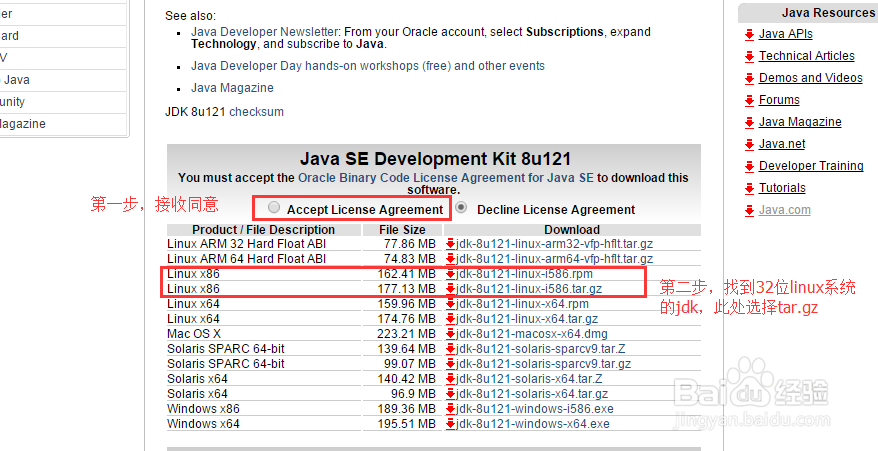Download jdk-8u121-linux-x64.rpm file link
This screenshot has width=878, height=451.
click(x=522, y=304)
